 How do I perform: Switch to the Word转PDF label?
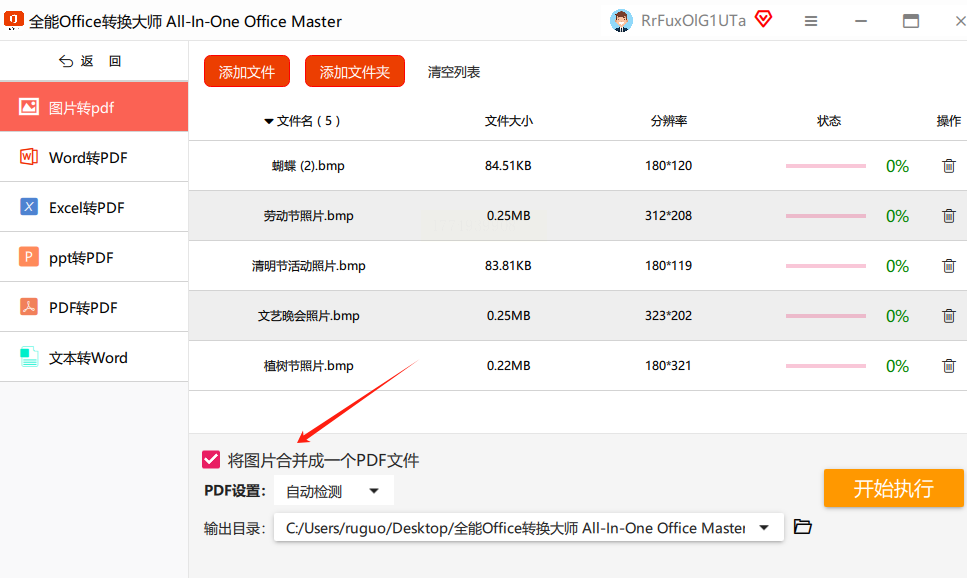(x=88, y=158)
